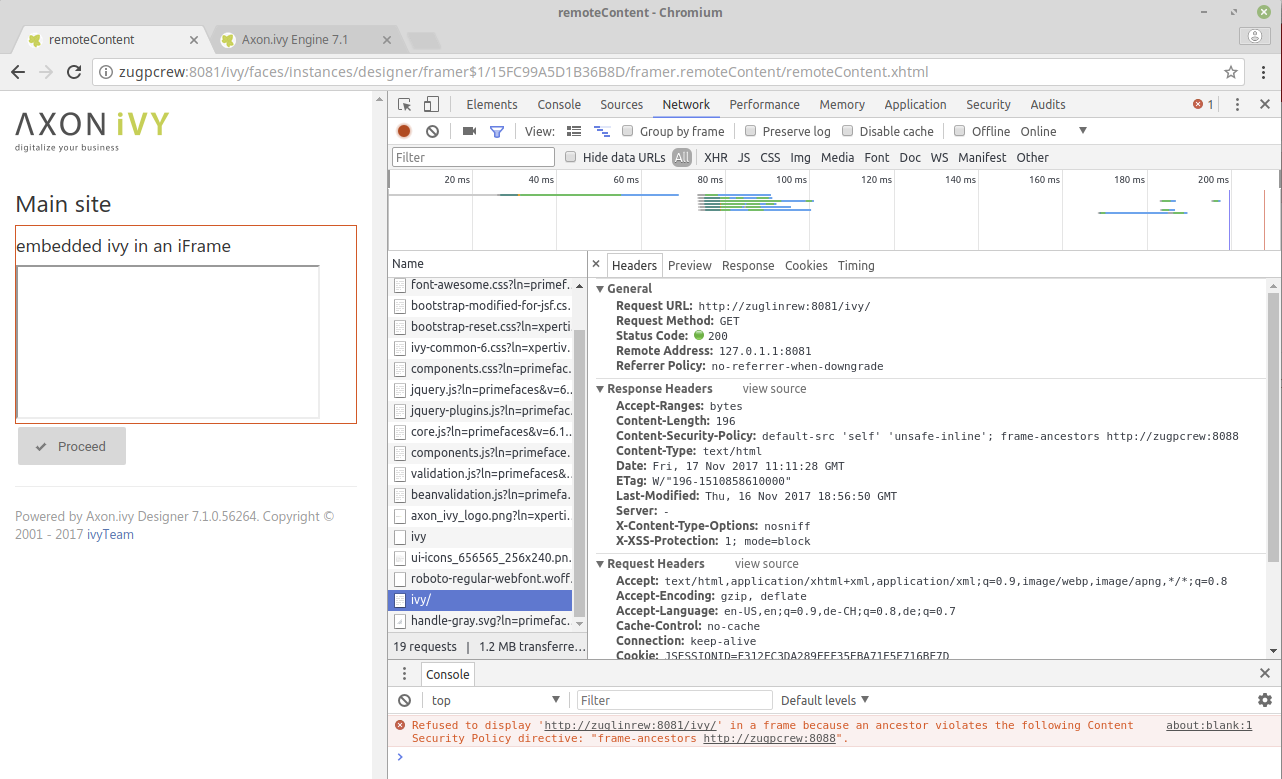Open the console drawer three-dot menu
The height and width of the screenshot is (779, 1282).
click(x=404, y=674)
